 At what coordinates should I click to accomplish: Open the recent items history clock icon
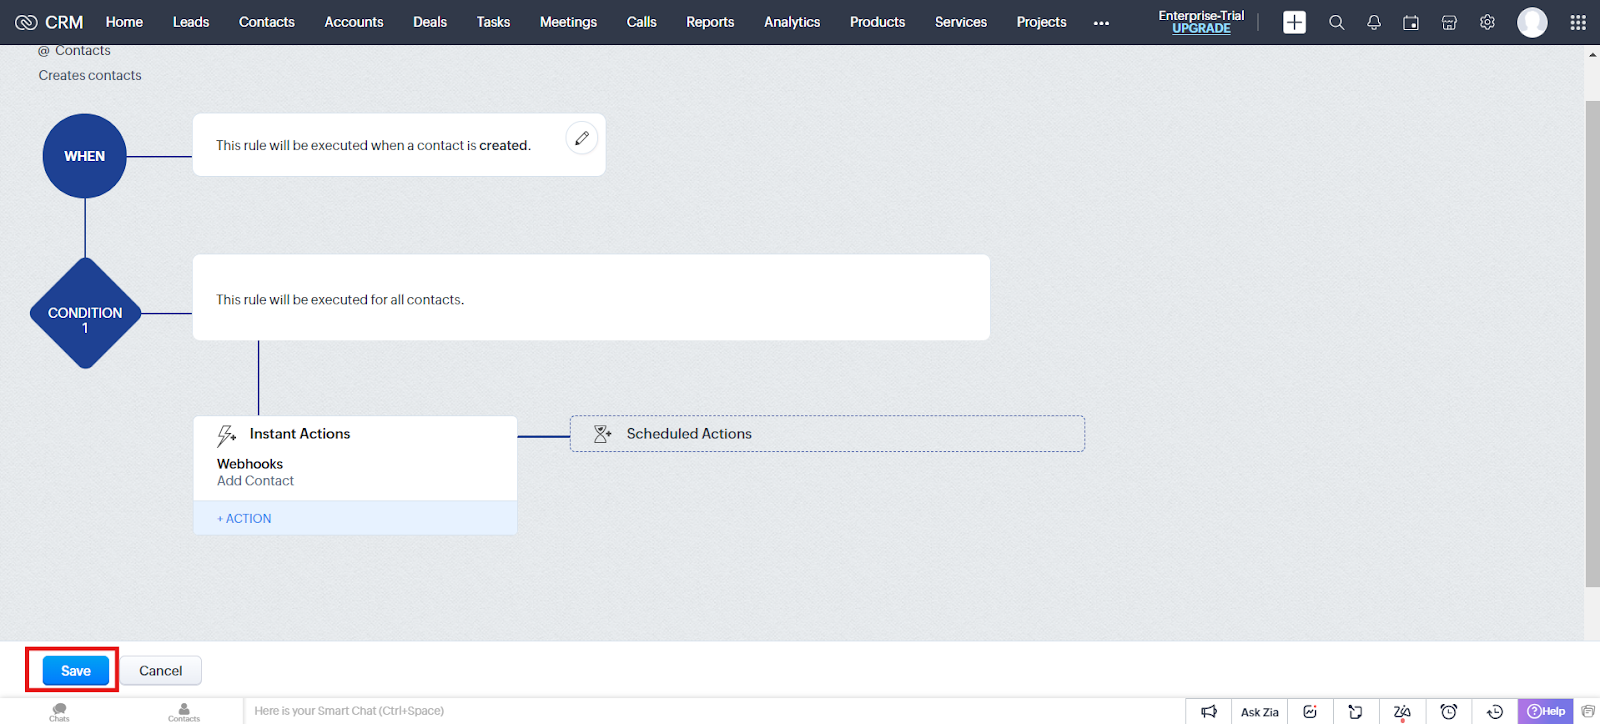pyautogui.click(x=1495, y=712)
